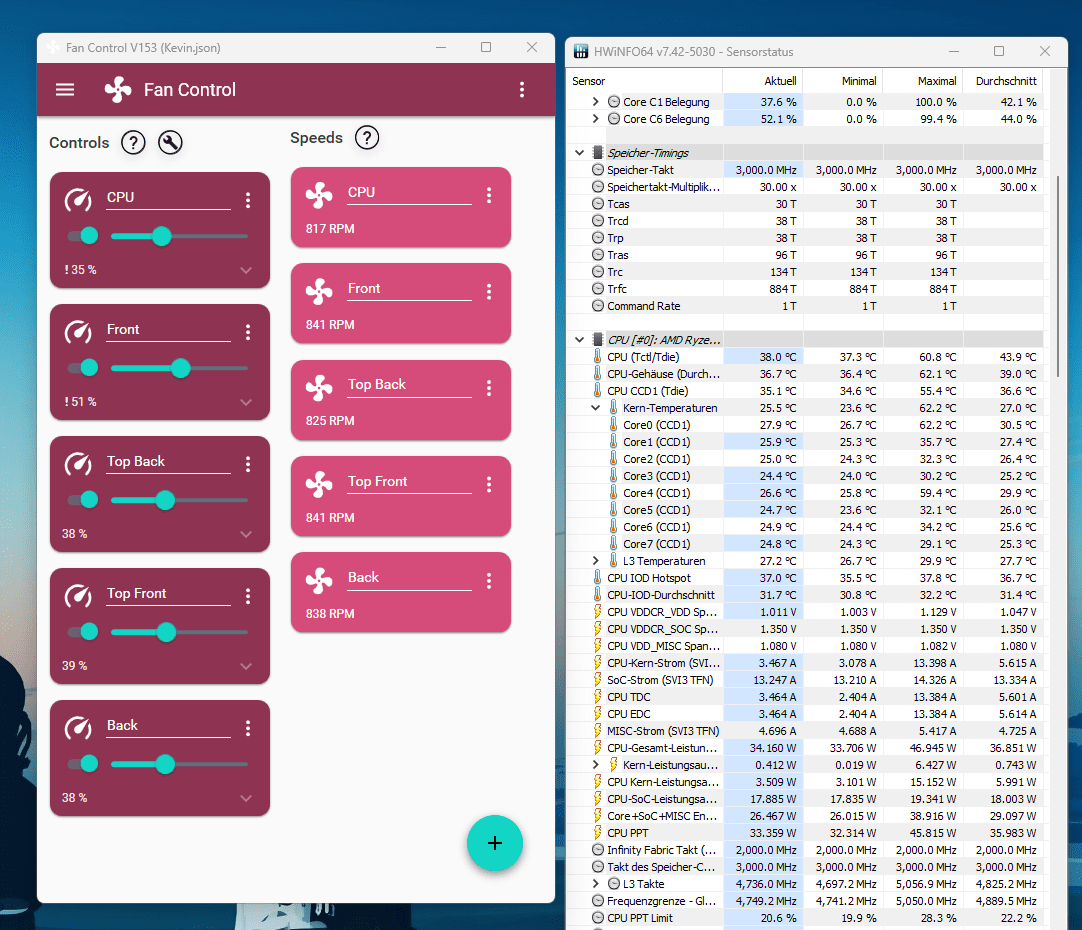
Task: Open help for the Speeds section
Action: click(367, 138)
